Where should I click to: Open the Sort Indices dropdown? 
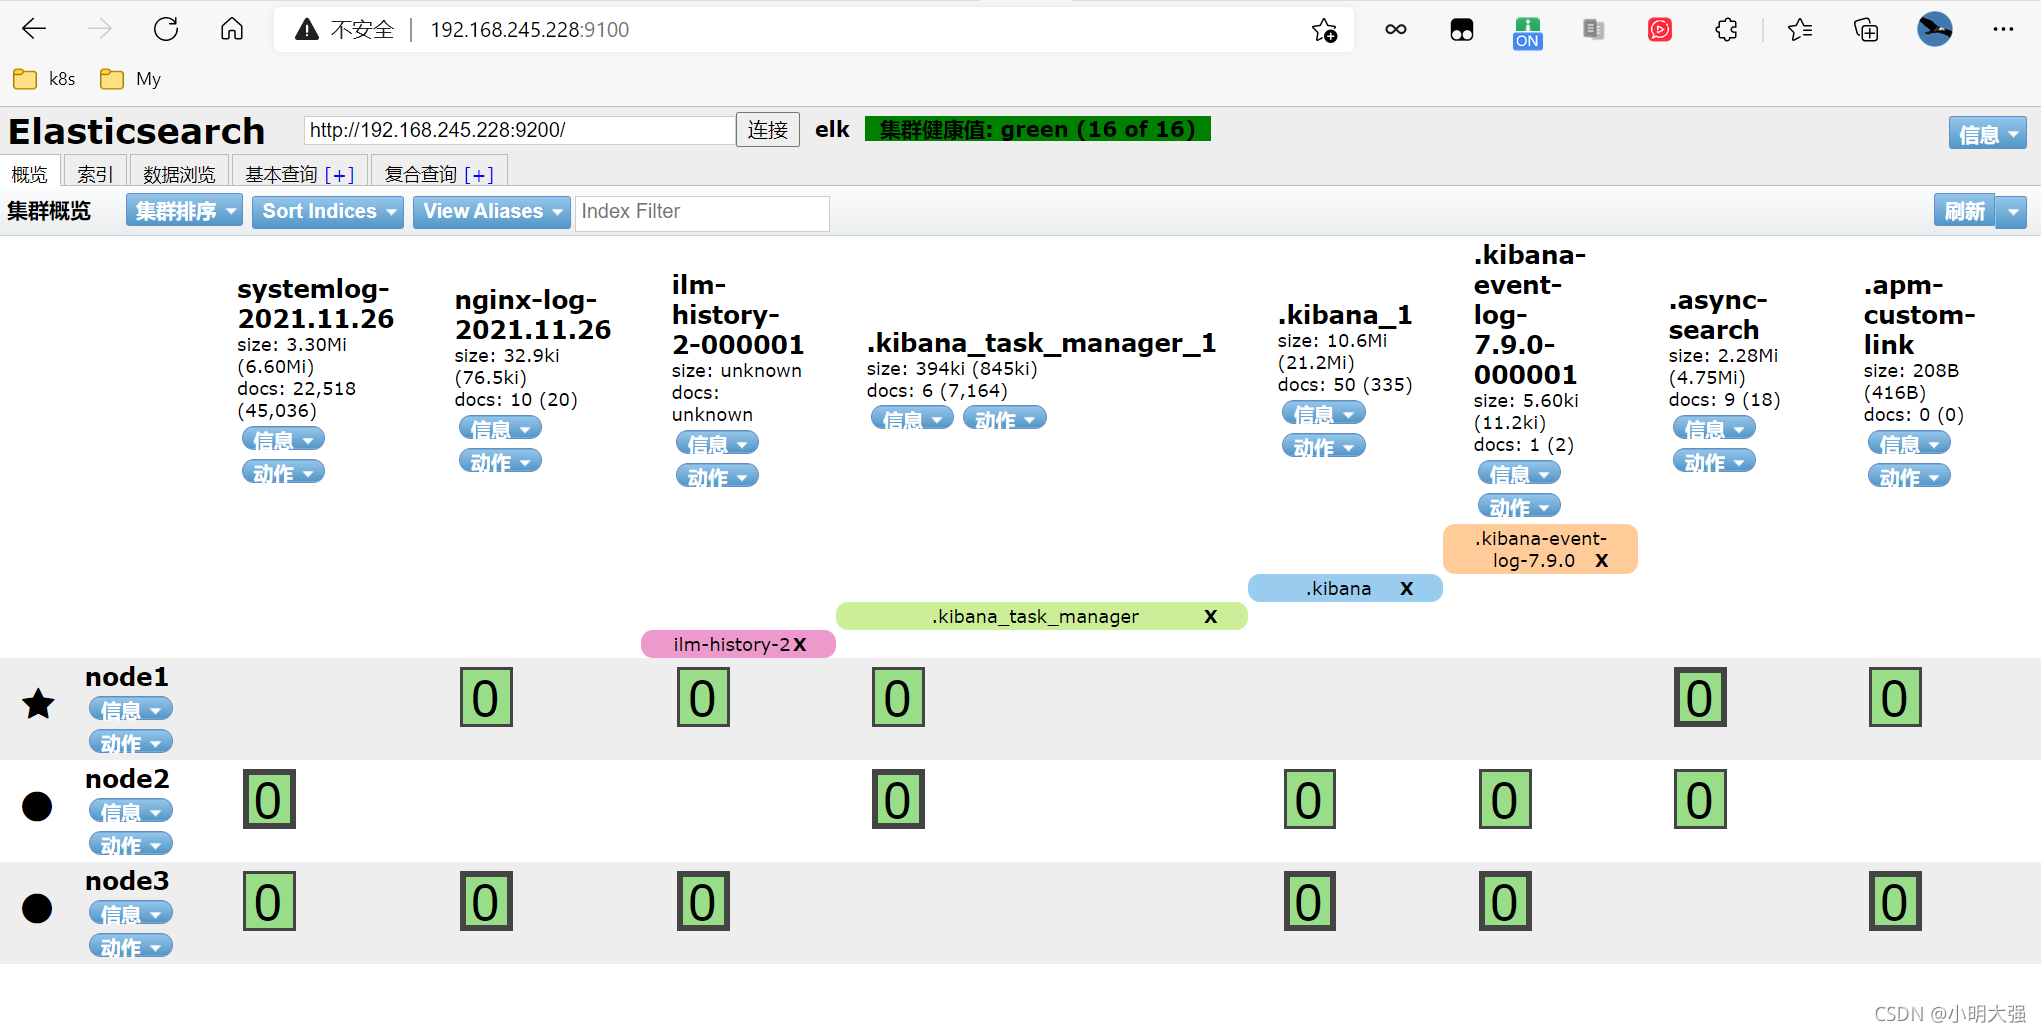327,211
